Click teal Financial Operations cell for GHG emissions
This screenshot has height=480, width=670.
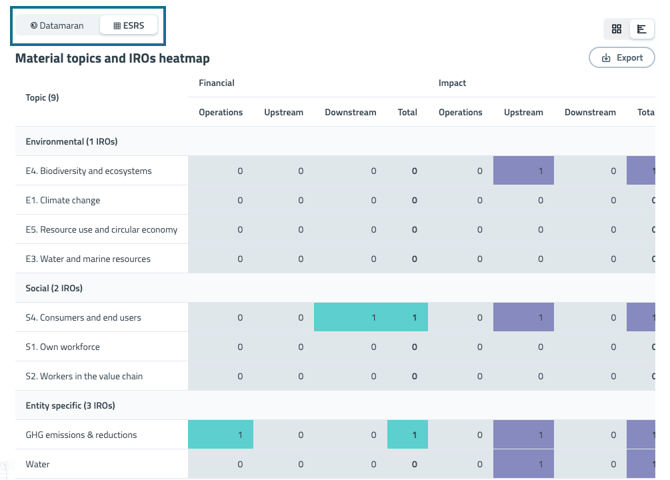point(220,435)
